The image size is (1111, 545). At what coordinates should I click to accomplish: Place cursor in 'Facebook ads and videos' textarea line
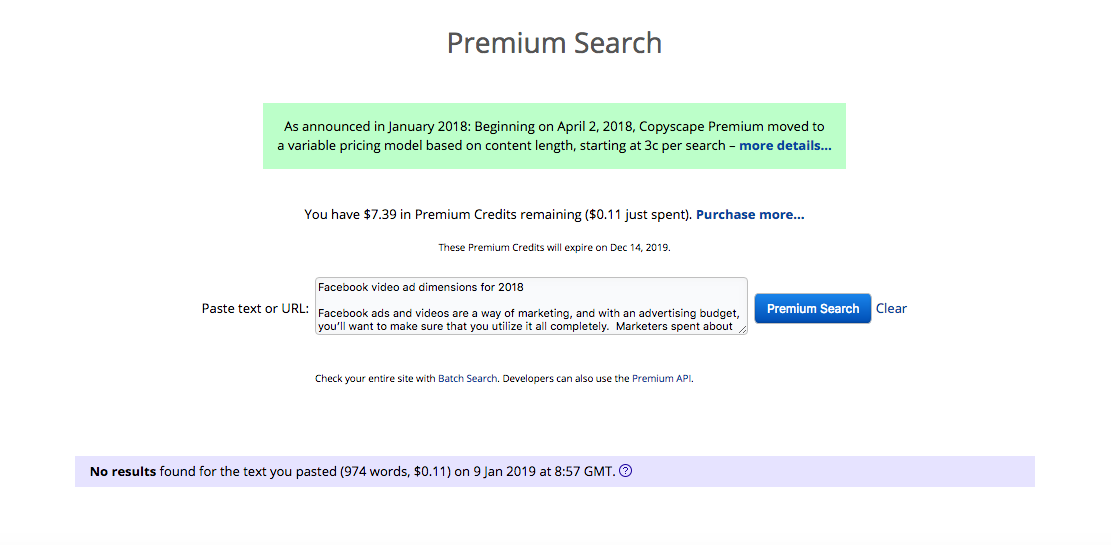(529, 313)
